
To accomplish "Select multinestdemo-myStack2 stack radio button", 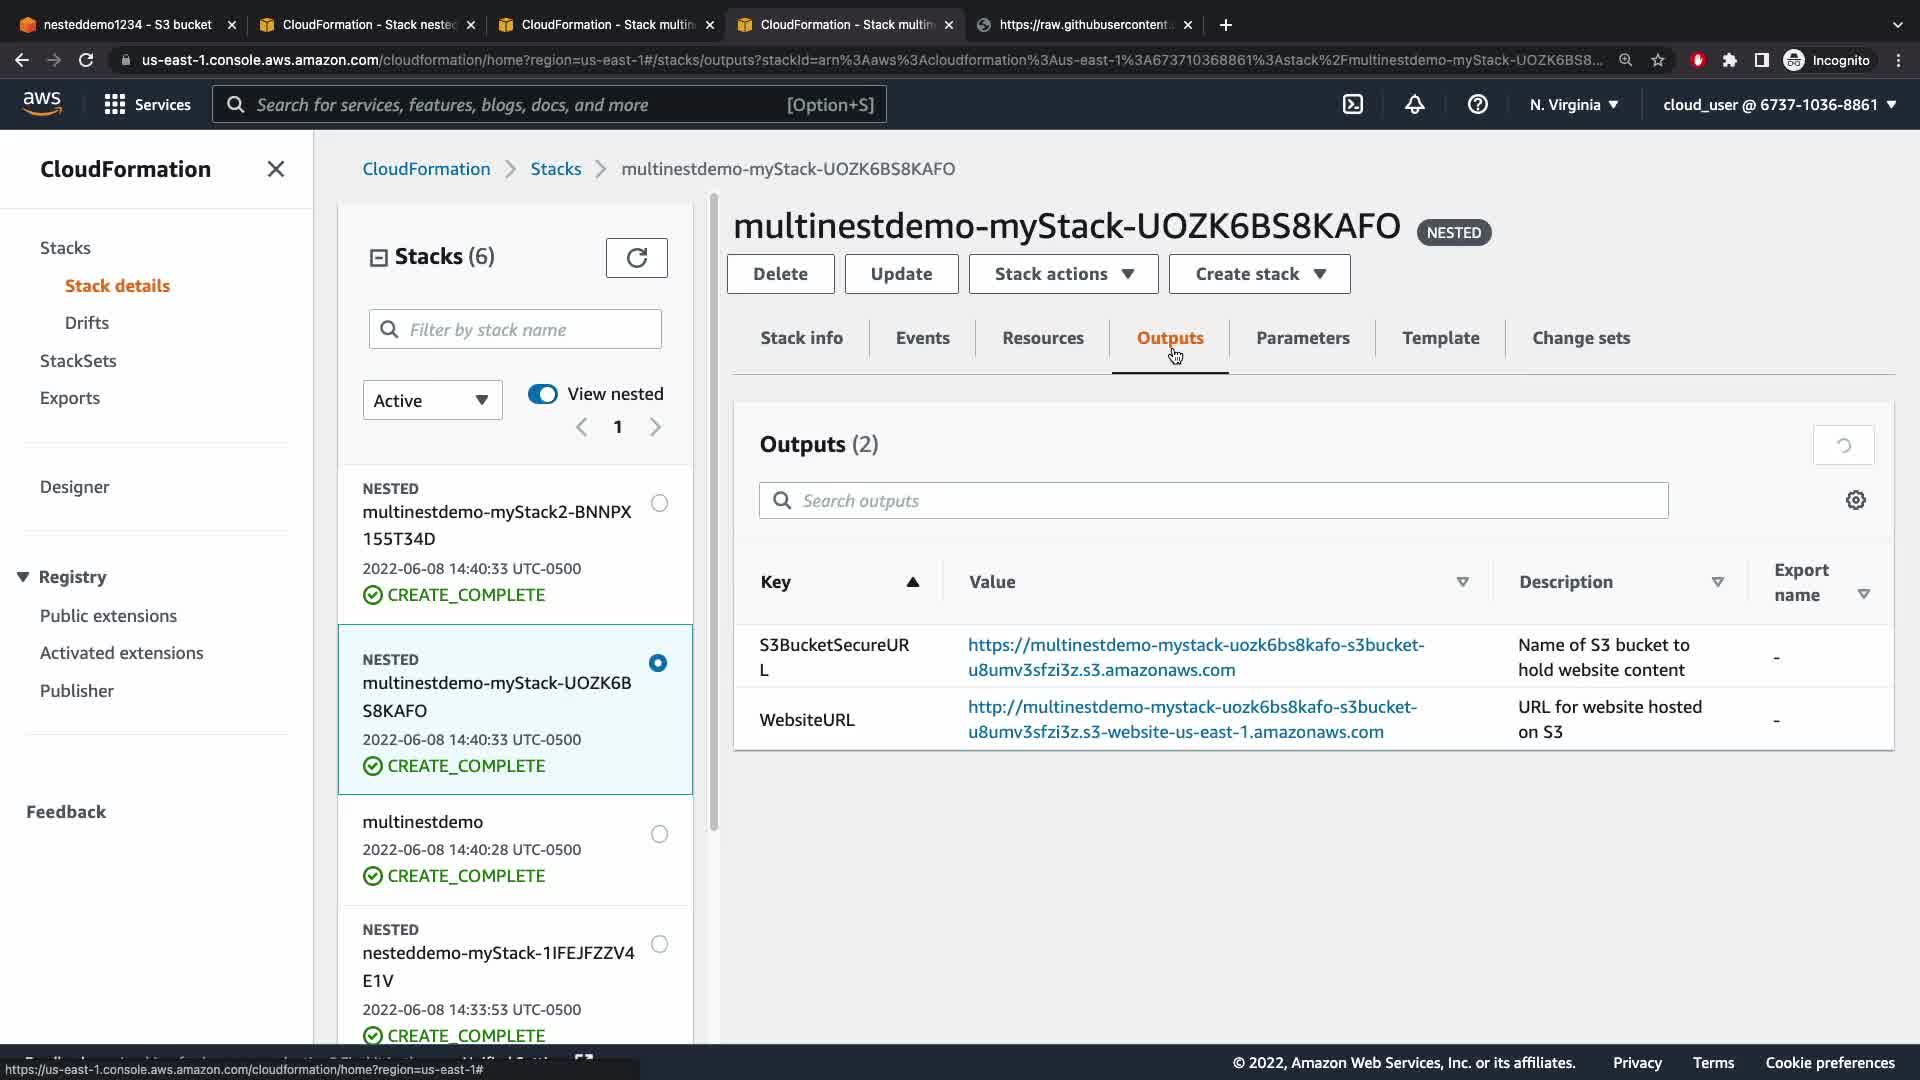I will click(659, 503).
